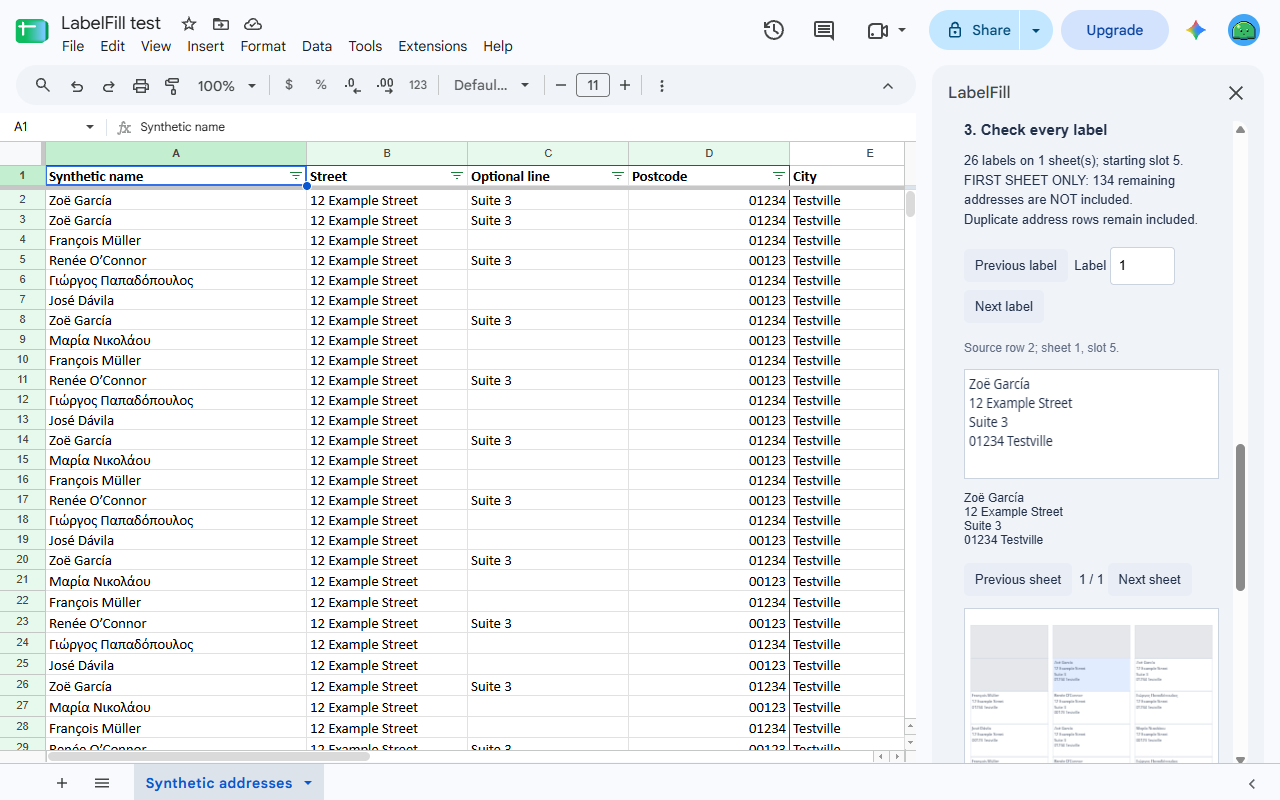Activate the paint format tool
The image size is (1280, 800).
[172, 86]
